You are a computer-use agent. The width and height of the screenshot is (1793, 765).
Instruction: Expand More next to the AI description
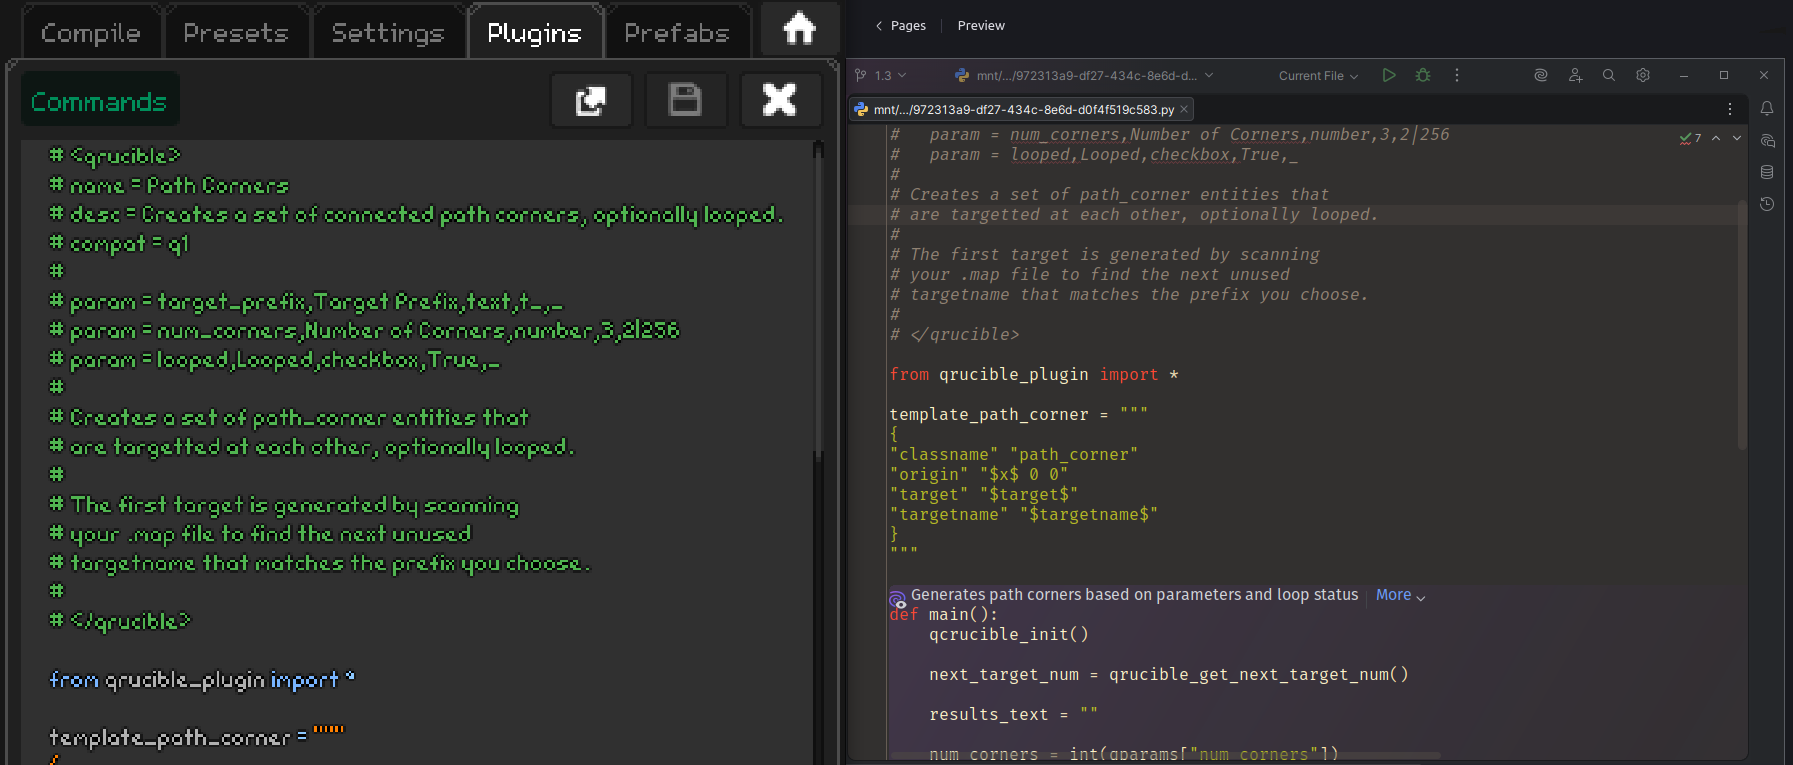tap(1400, 595)
